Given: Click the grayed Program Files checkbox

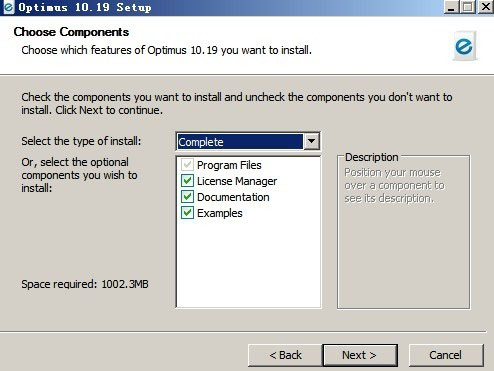Looking at the screenshot, I should pos(187,165).
